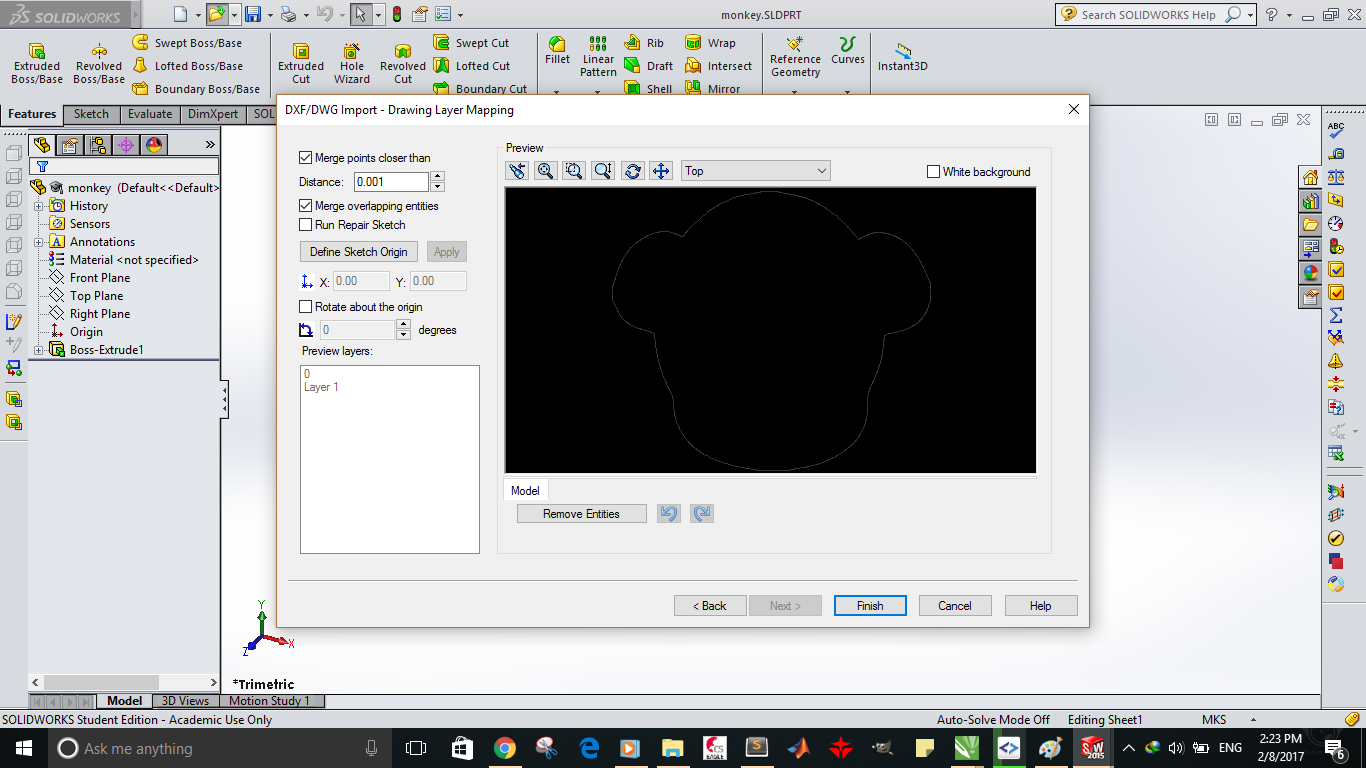This screenshot has height=768, width=1366.
Task: Select the Draft tool
Action: [x=648, y=66]
